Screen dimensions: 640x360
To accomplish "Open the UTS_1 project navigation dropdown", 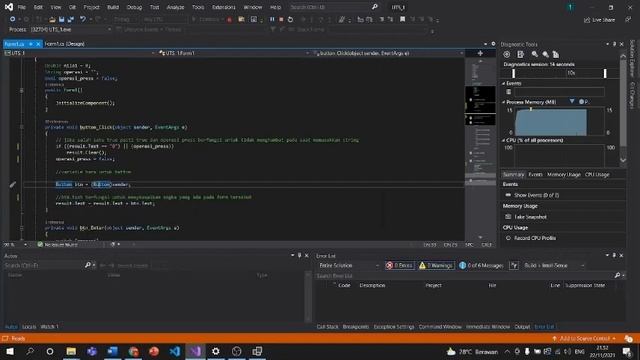I will [x=80, y=53].
